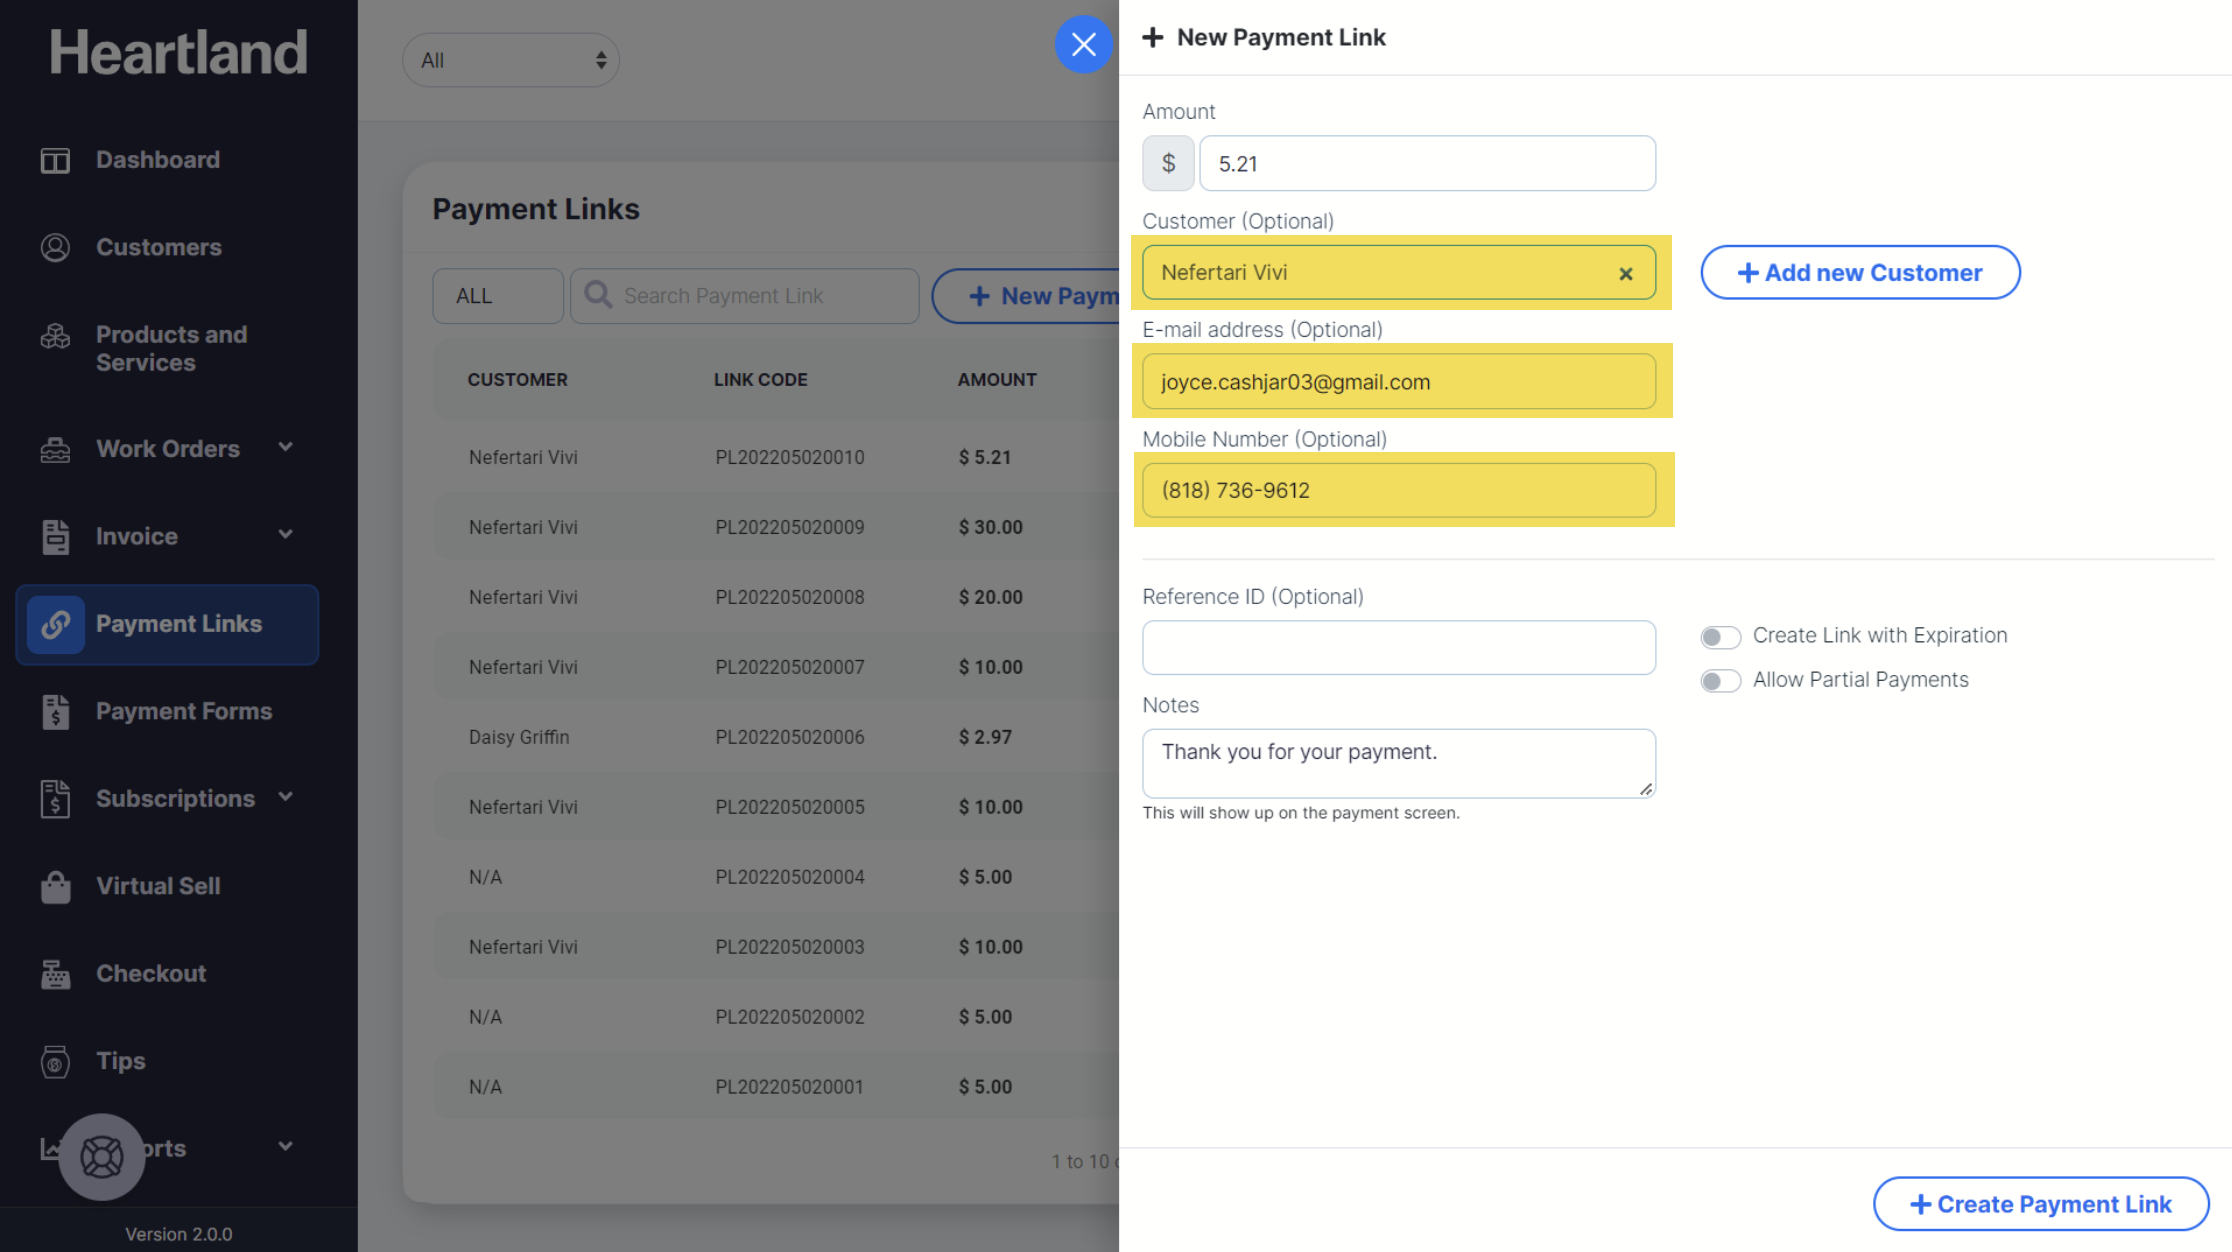Expand the Invoice submenu chevron

click(286, 535)
